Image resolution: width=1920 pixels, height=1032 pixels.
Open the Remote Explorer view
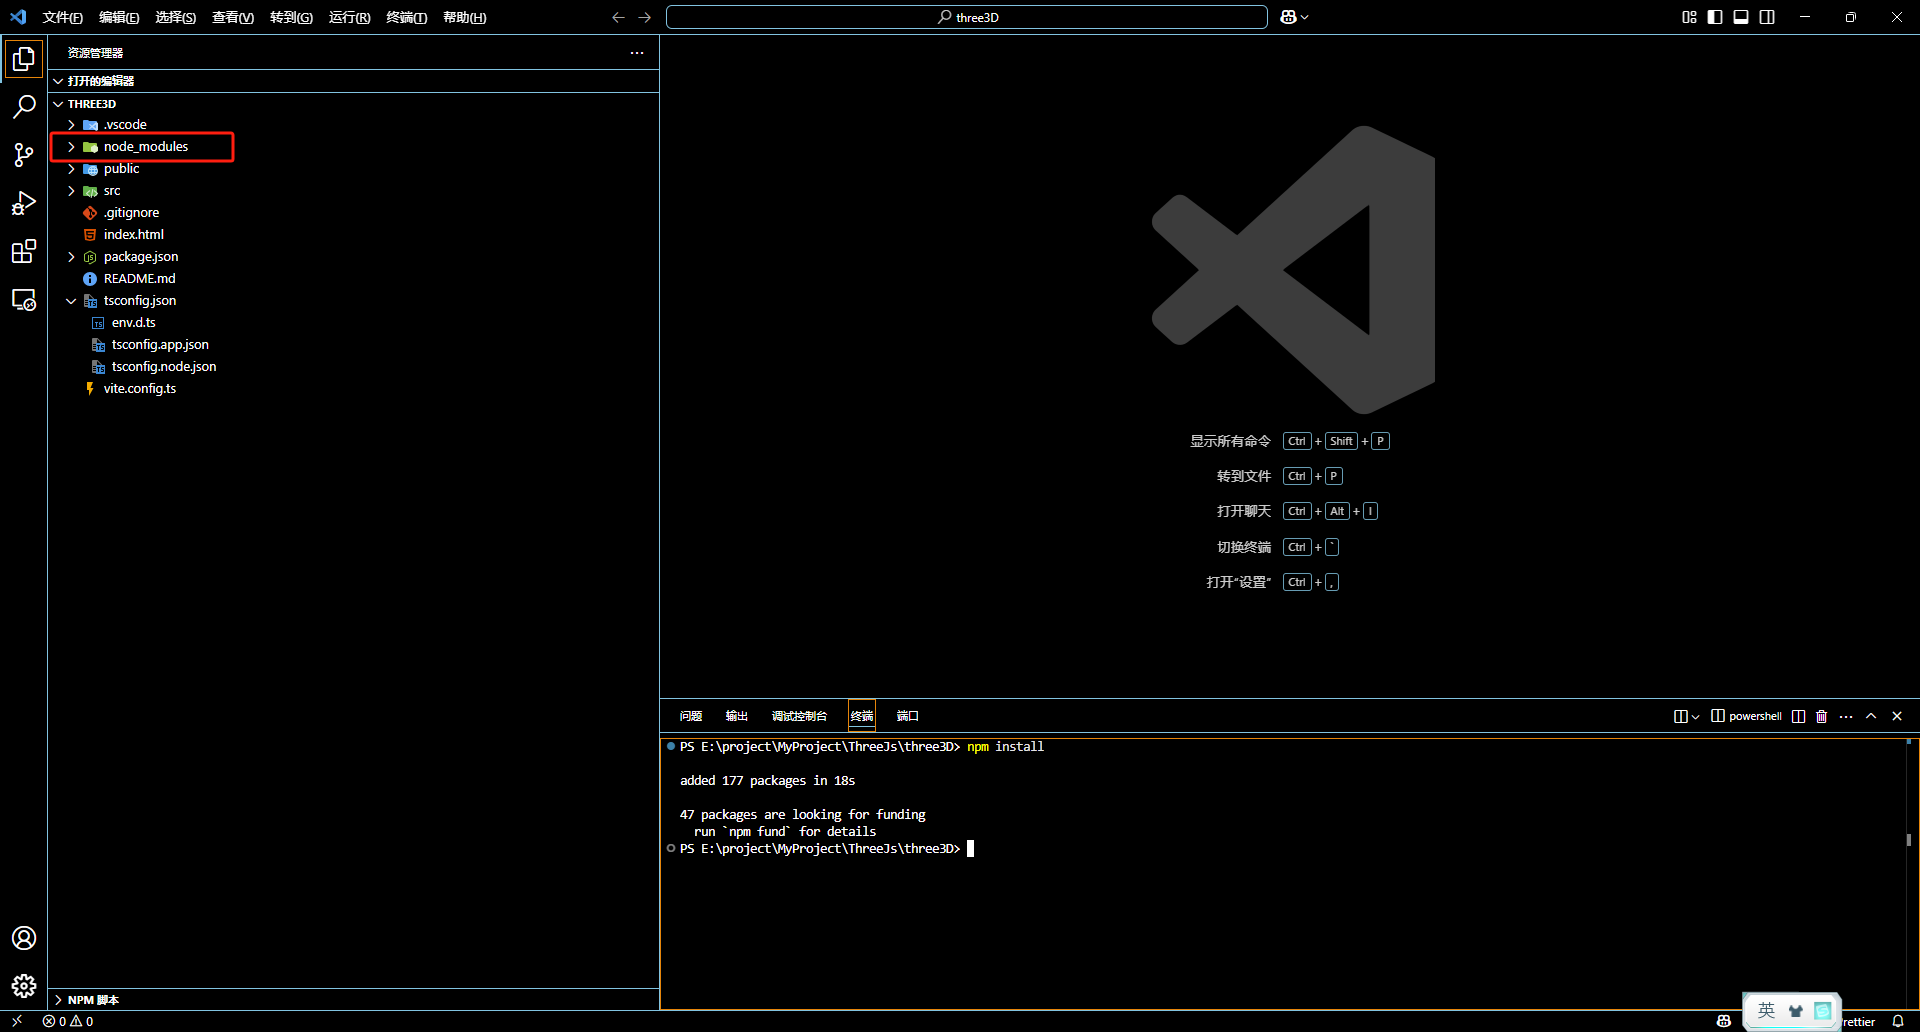24,299
